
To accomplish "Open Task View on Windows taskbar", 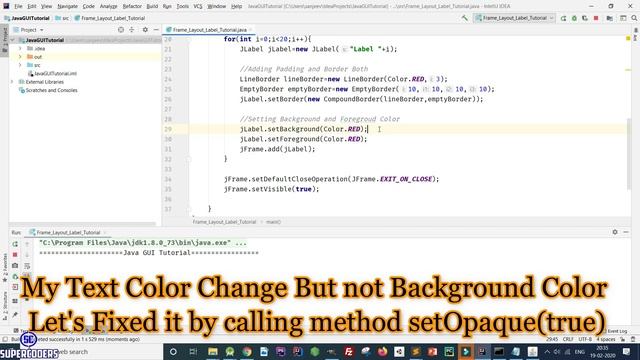I will [x=193, y=352].
